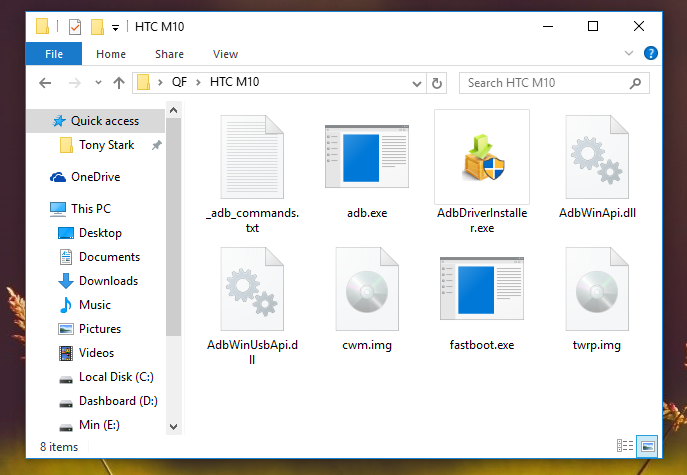687x475 pixels.
Task: Select the fastboot.exe file icon
Action: tap(482, 288)
